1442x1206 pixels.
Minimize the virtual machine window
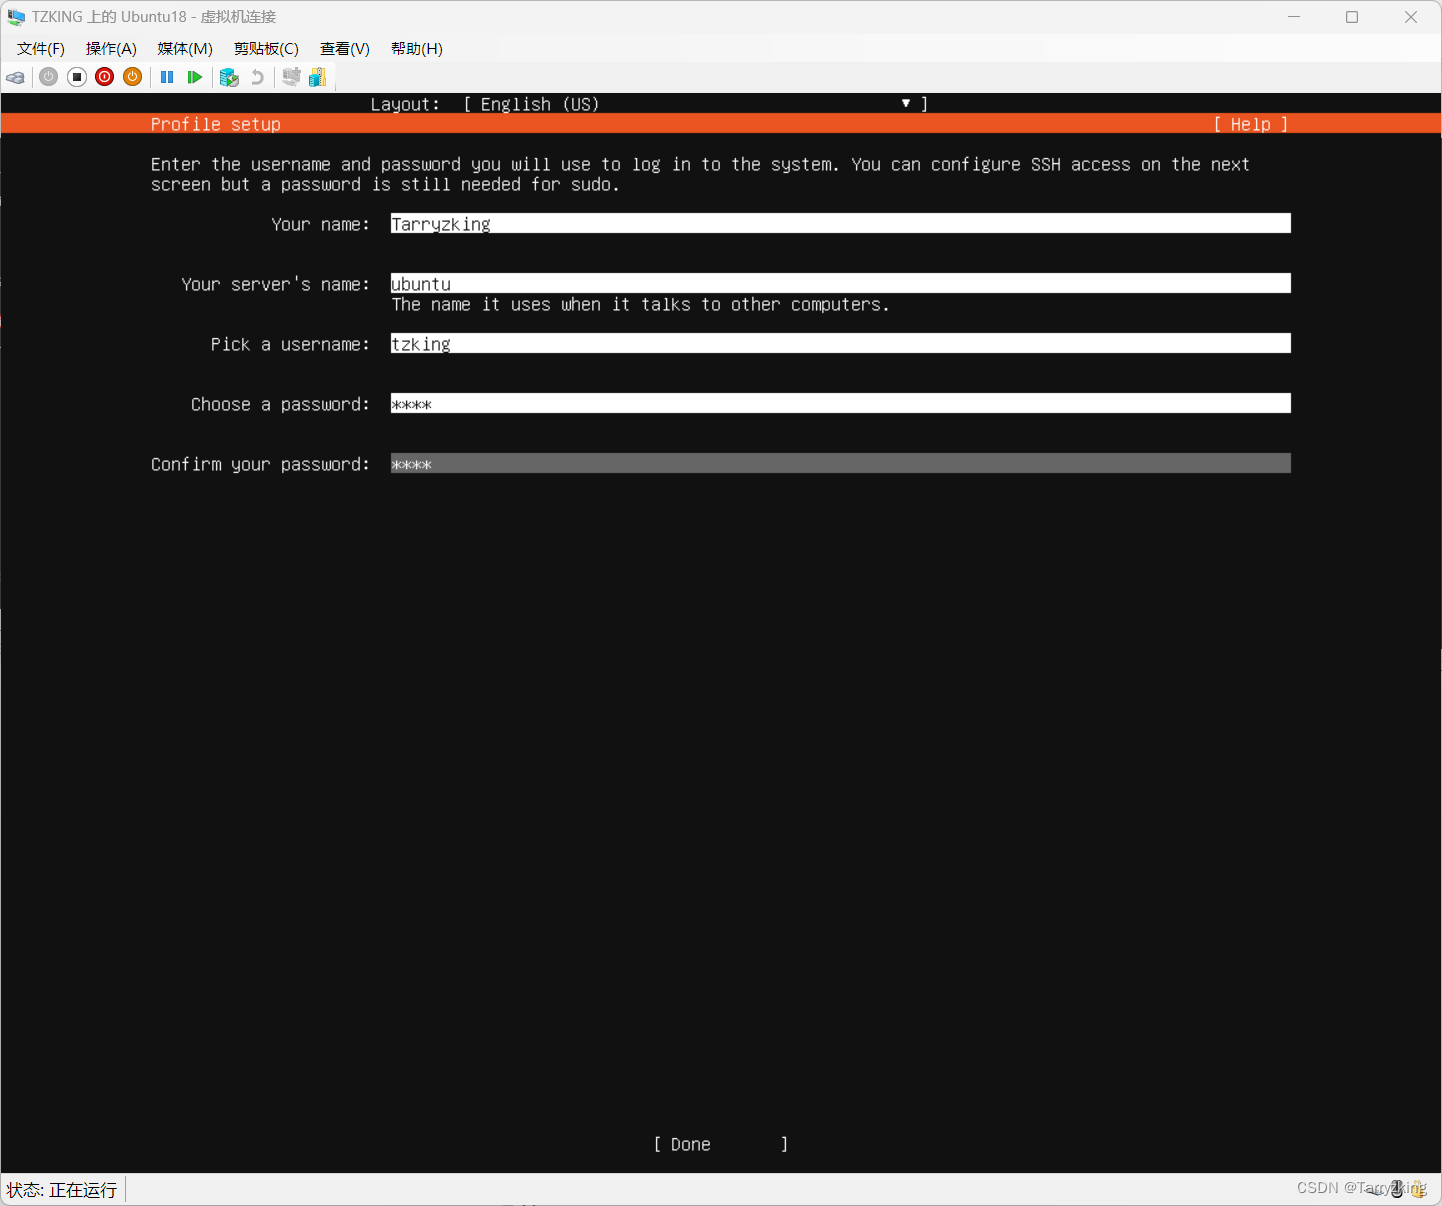[1294, 17]
